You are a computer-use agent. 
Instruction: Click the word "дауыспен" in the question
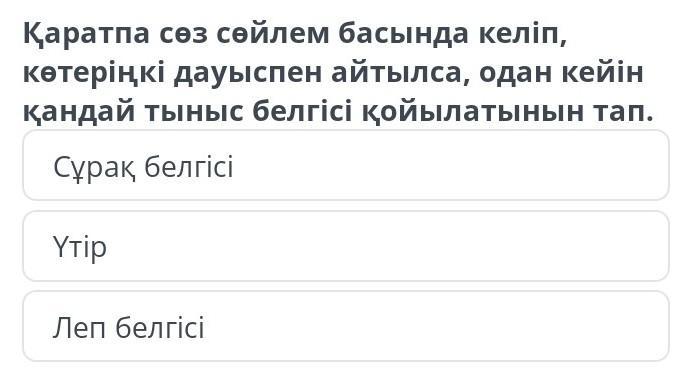coord(248,74)
